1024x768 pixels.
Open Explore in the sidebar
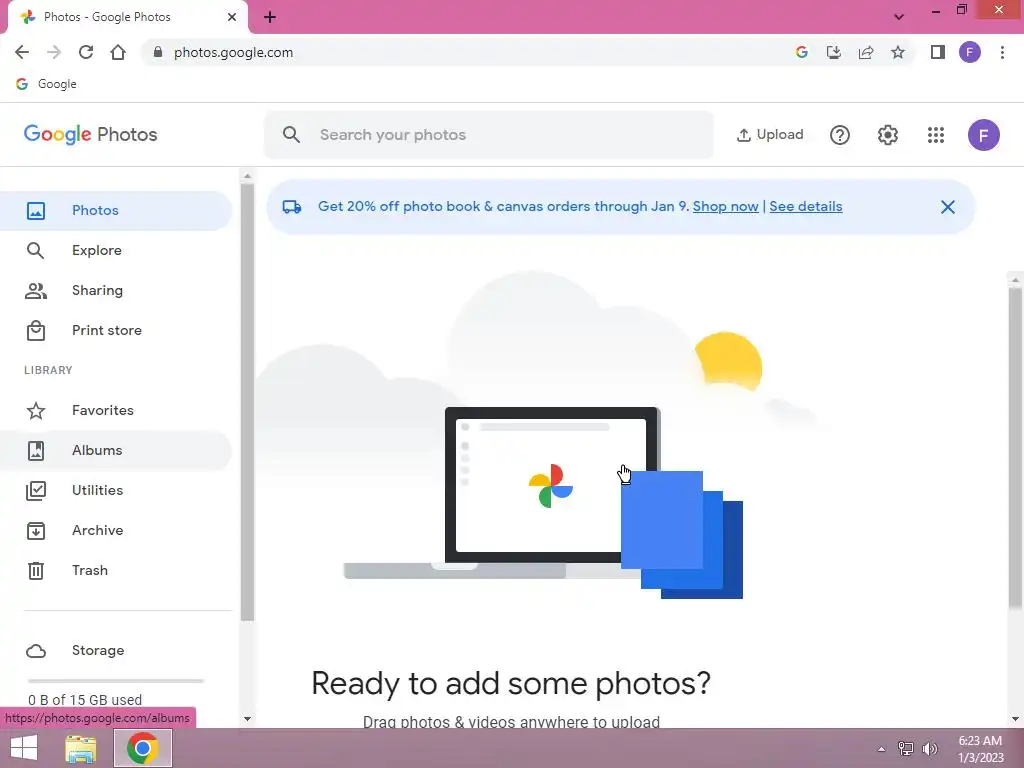(x=116, y=250)
